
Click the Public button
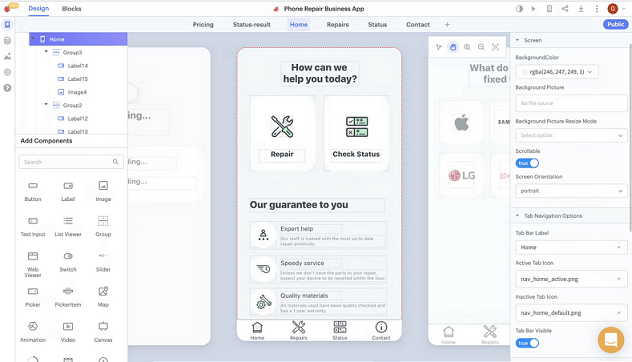(615, 24)
